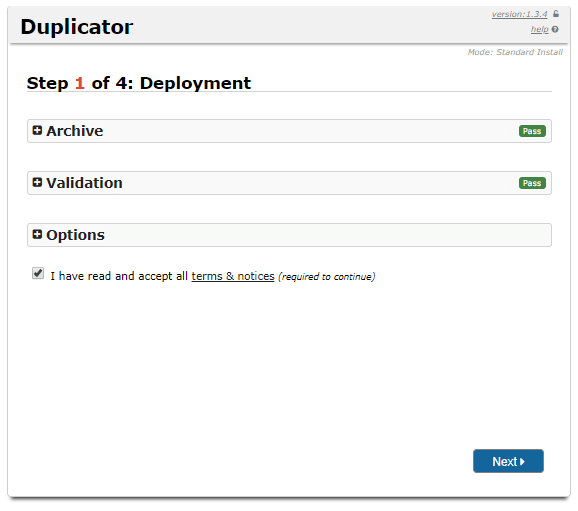The width and height of the screenshot is (578, 511).
Task: Click the Mode: Standard Install text
Action: coord(515,52)
